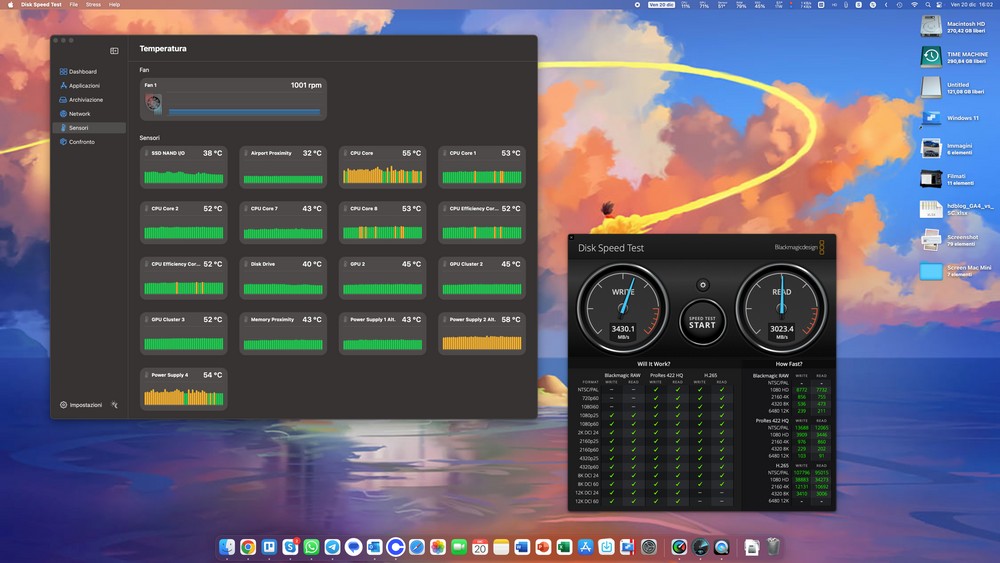
Task: Open the Stress menu
Action: [93, 5]
